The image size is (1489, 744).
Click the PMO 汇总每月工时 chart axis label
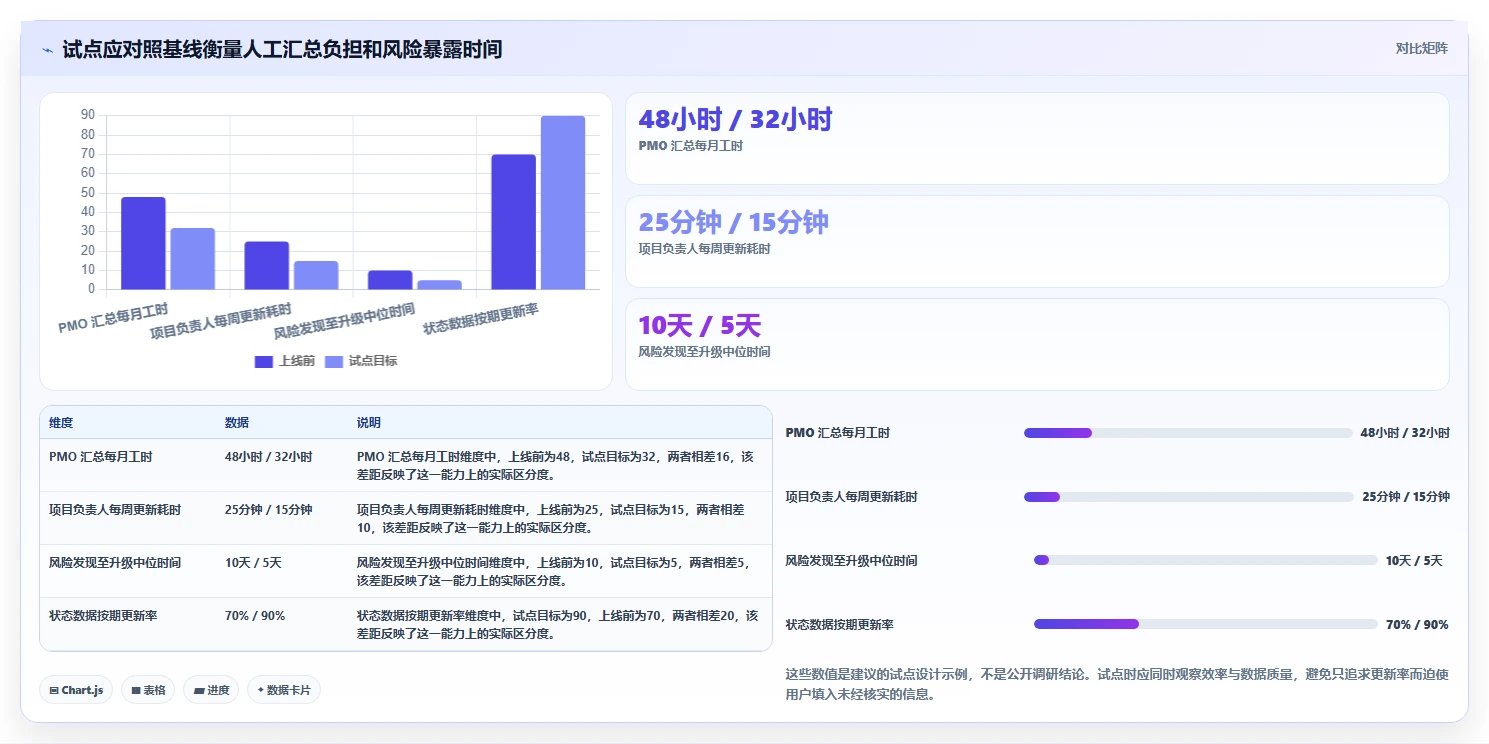coord(113,318)
